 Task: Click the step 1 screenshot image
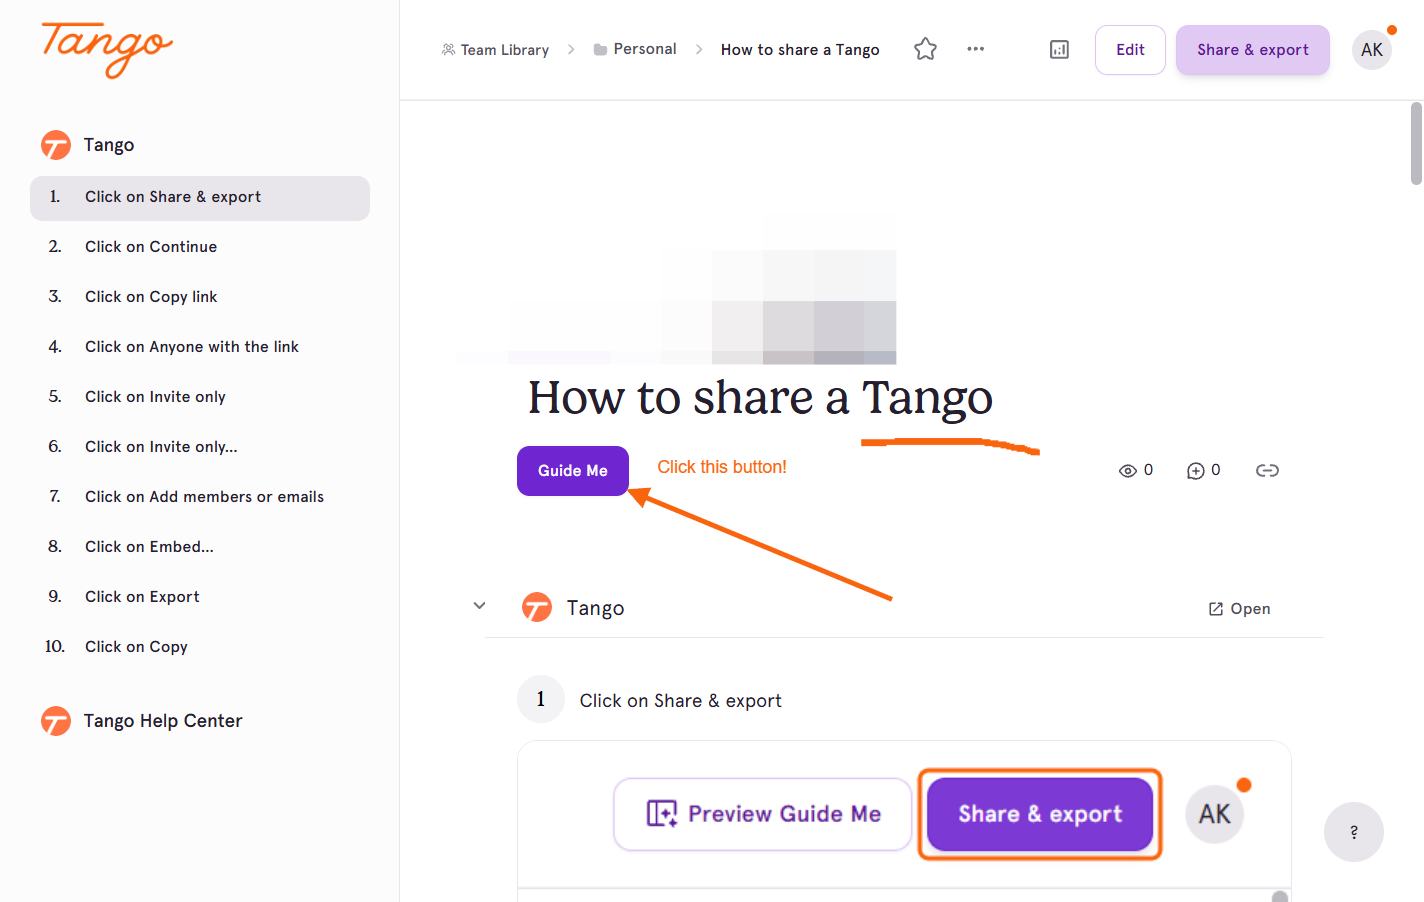(904, 821)
